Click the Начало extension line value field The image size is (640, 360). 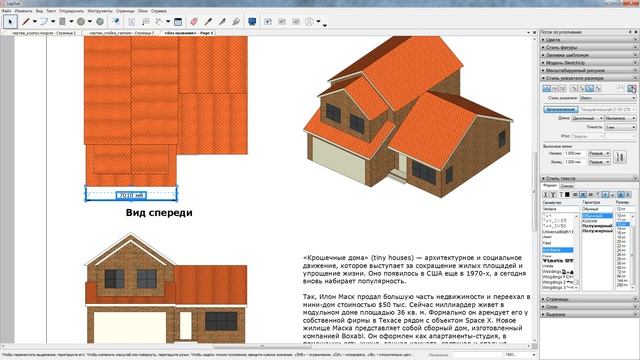coord(575,153)
